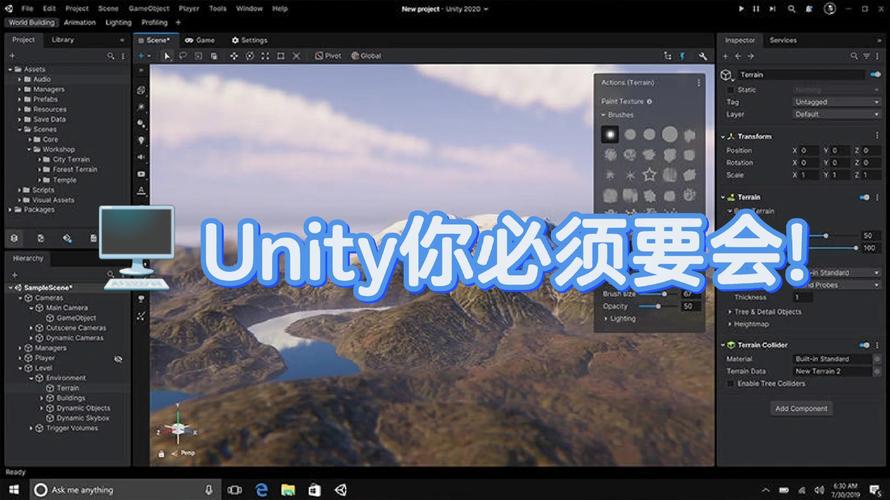Open Microsoft Store in taskbar
Screen dimensions: 890x500
tap(314, 489)
